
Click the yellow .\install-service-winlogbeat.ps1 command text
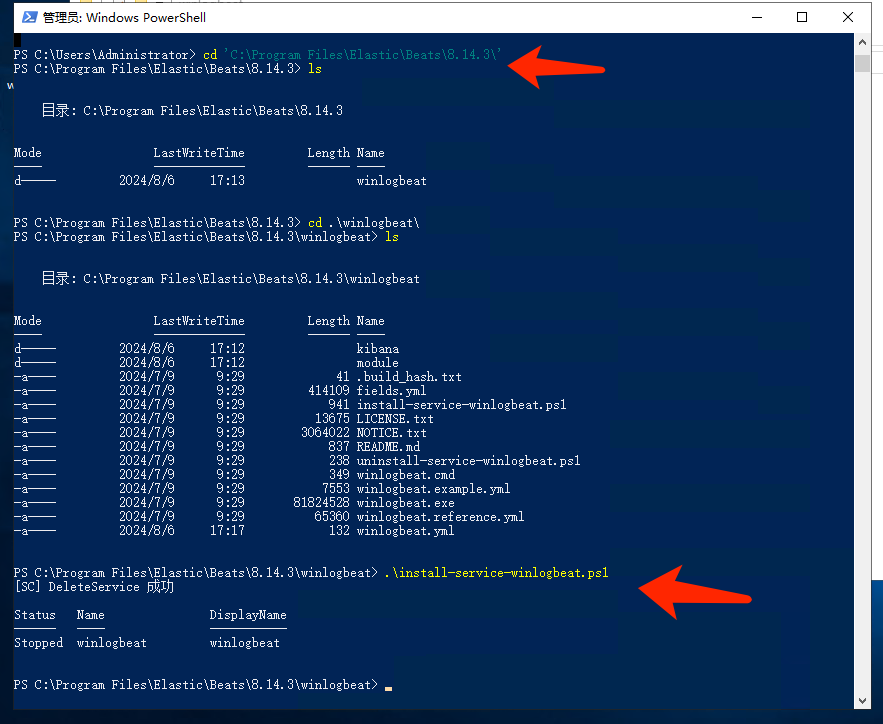tap(496, 573)
